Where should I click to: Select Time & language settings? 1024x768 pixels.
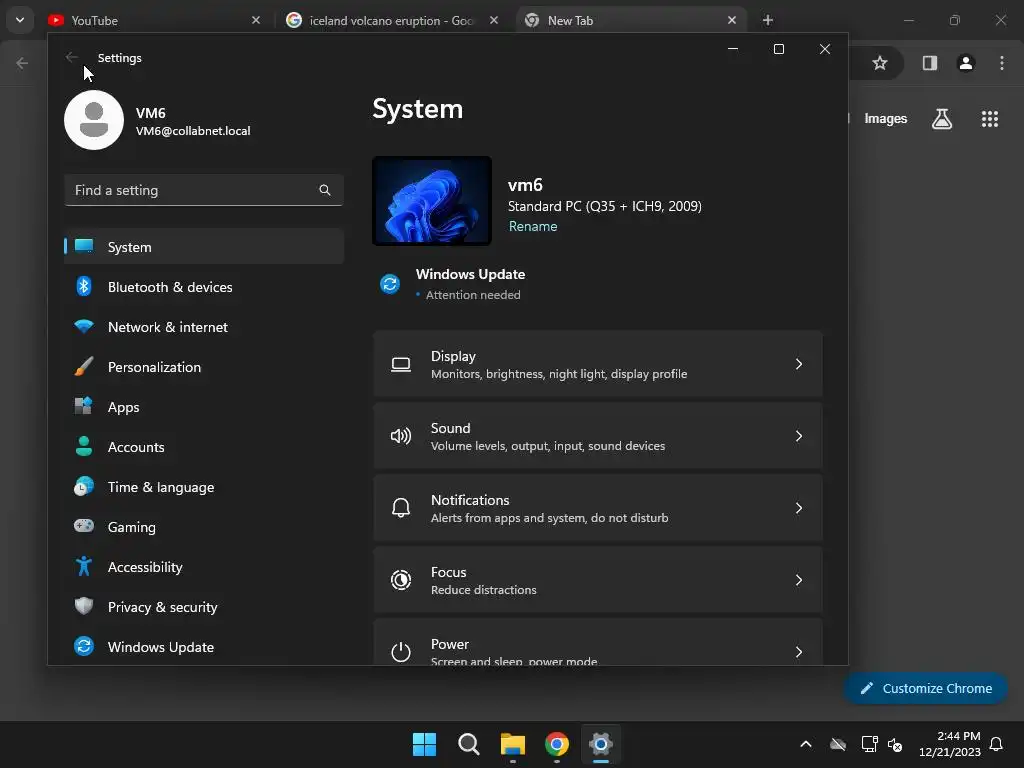[204, 487]
